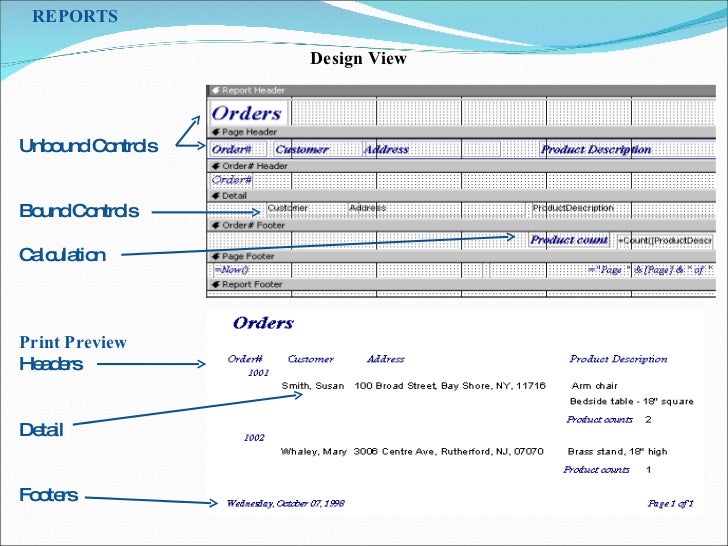Click the arrow icon beside Order# Footer
The image size is (728, 546).
pyautogui.click(x=215, y=226)
